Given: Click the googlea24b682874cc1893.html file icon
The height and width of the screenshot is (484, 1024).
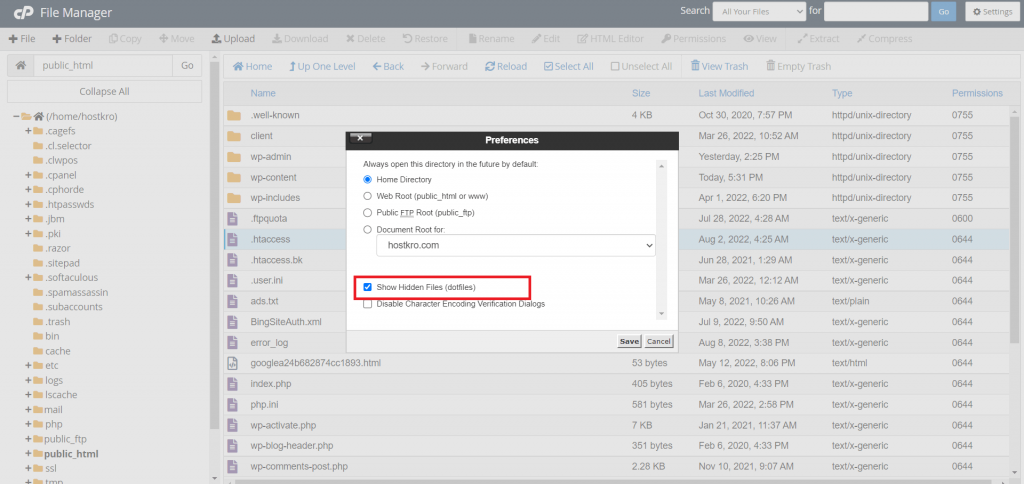Looking at the screenshot, I should (232, 363).
